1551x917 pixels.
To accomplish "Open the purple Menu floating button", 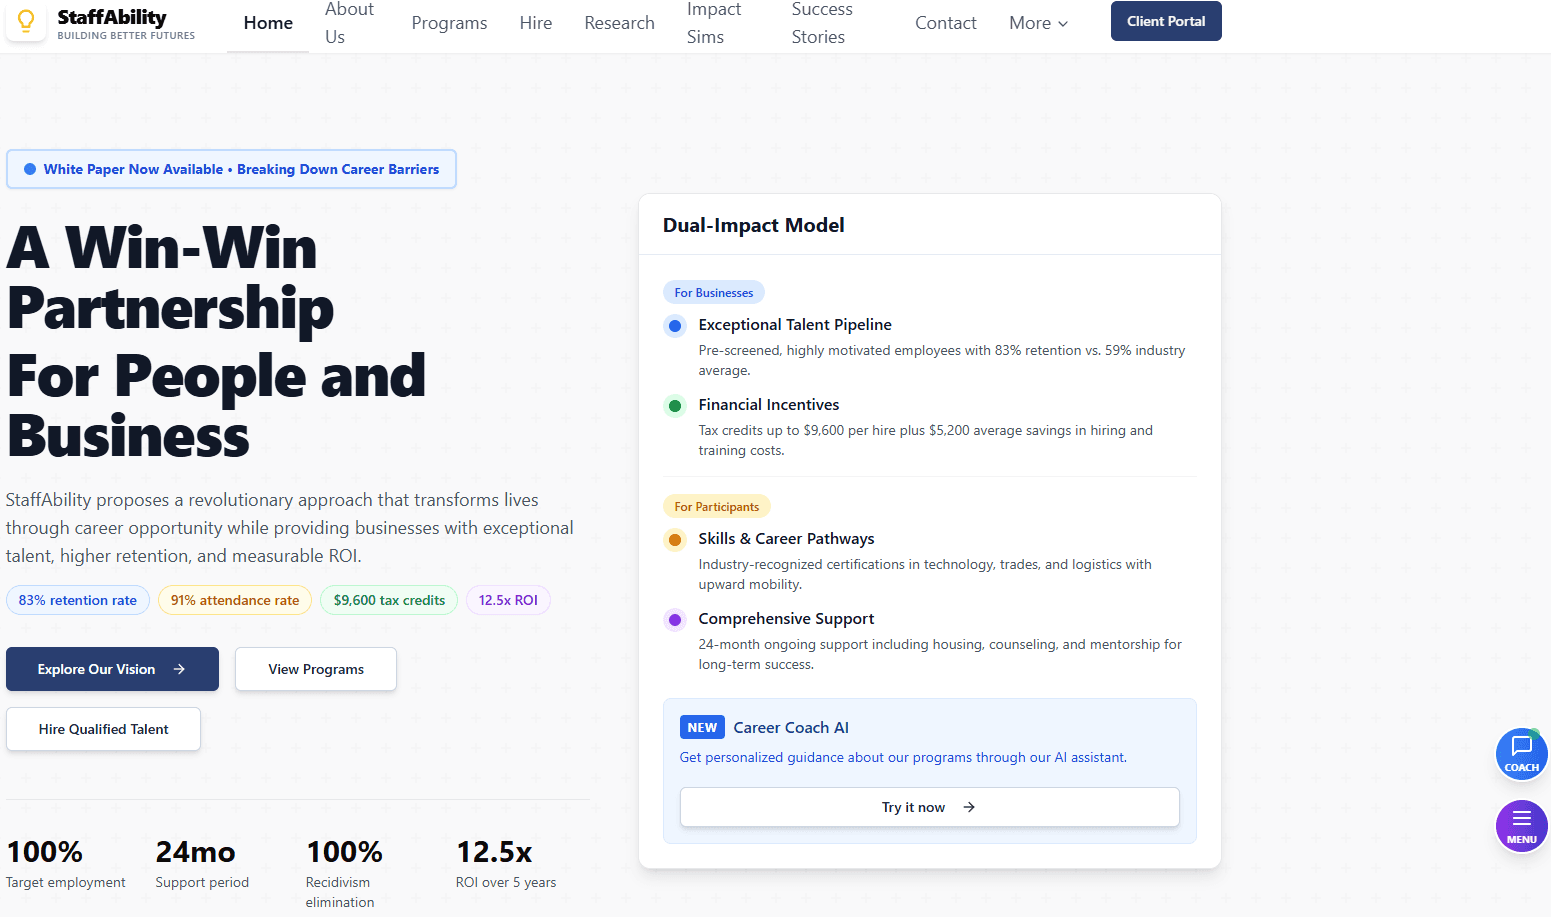I will tap(1521, 826).
